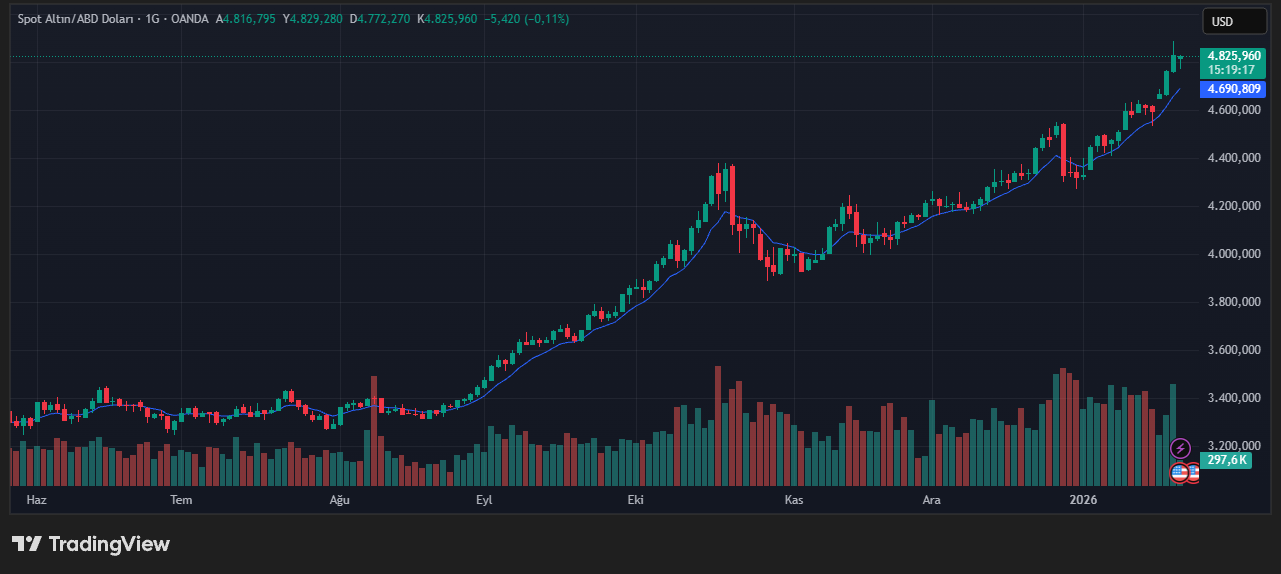Click the blue 4.690,809 moving average label
The image size is (1281, 574).
1234,89
